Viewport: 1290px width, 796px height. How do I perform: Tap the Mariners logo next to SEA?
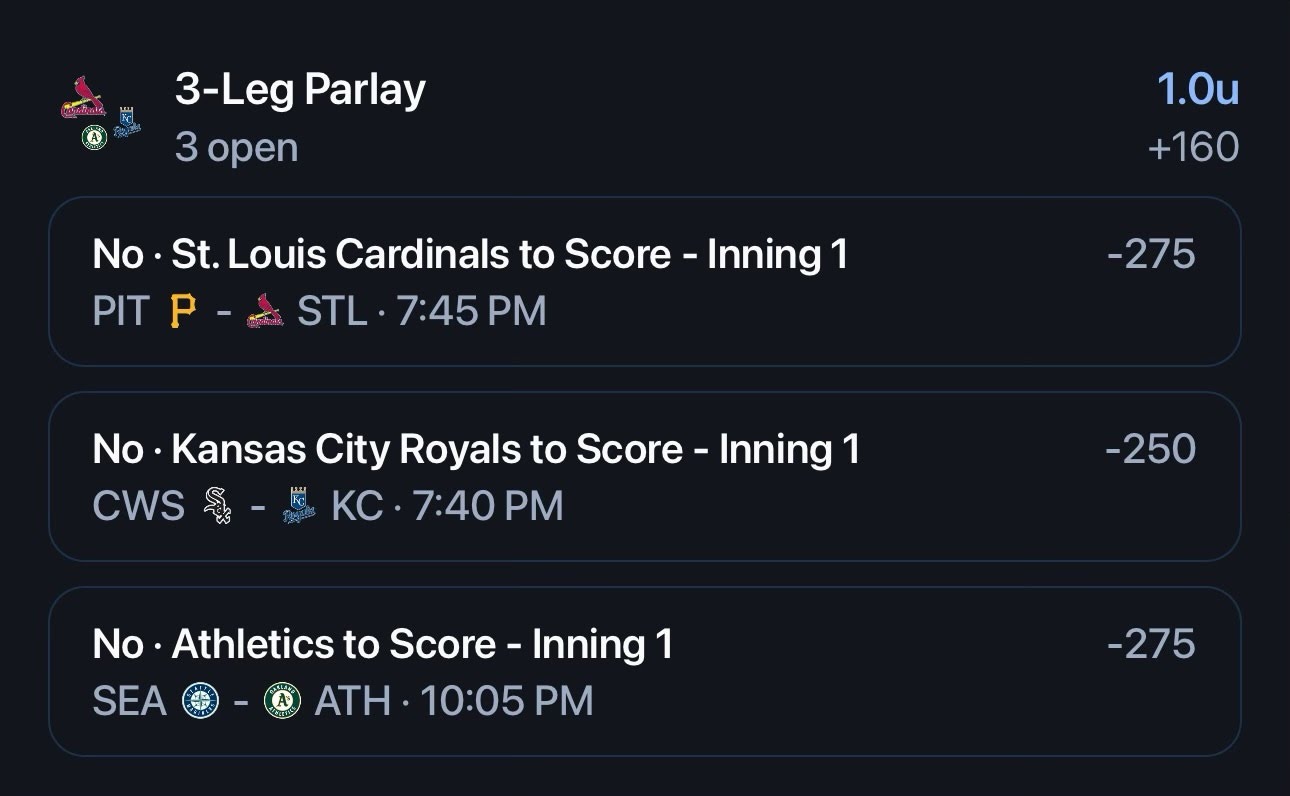click(200, 701)
